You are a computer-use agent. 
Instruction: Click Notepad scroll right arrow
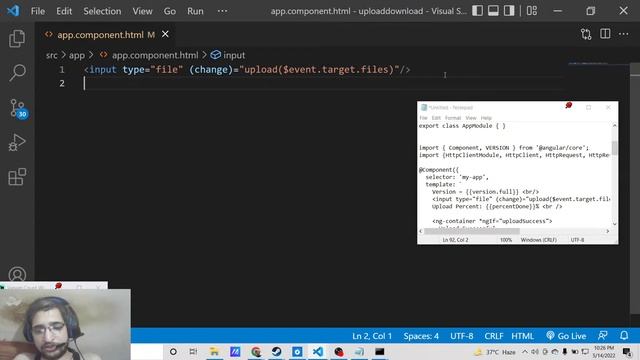point(608,231)
